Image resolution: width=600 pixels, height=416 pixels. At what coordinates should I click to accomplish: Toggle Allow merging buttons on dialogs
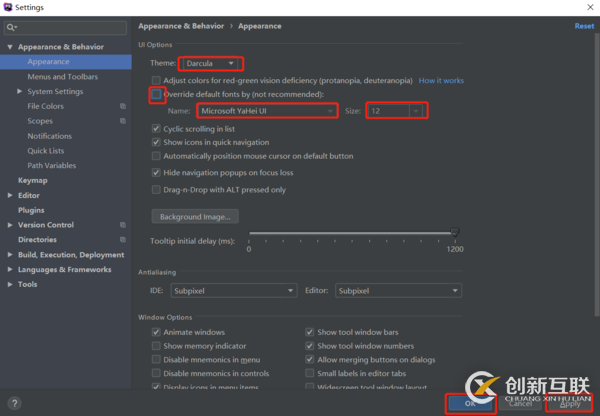click(310, 360)
